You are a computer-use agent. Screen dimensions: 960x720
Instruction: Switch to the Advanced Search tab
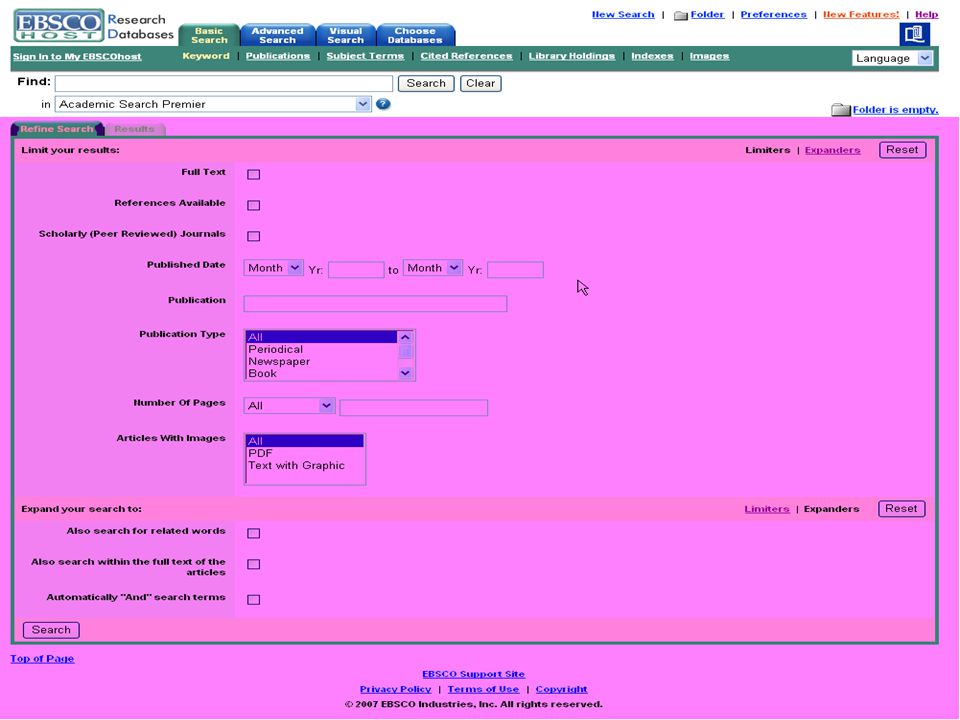[277, 36]
